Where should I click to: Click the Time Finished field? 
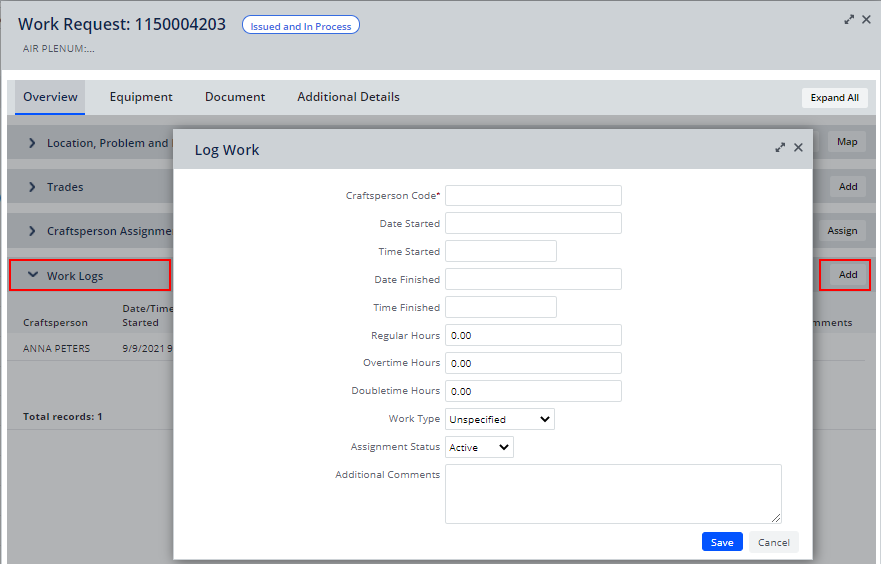point(501,307)
